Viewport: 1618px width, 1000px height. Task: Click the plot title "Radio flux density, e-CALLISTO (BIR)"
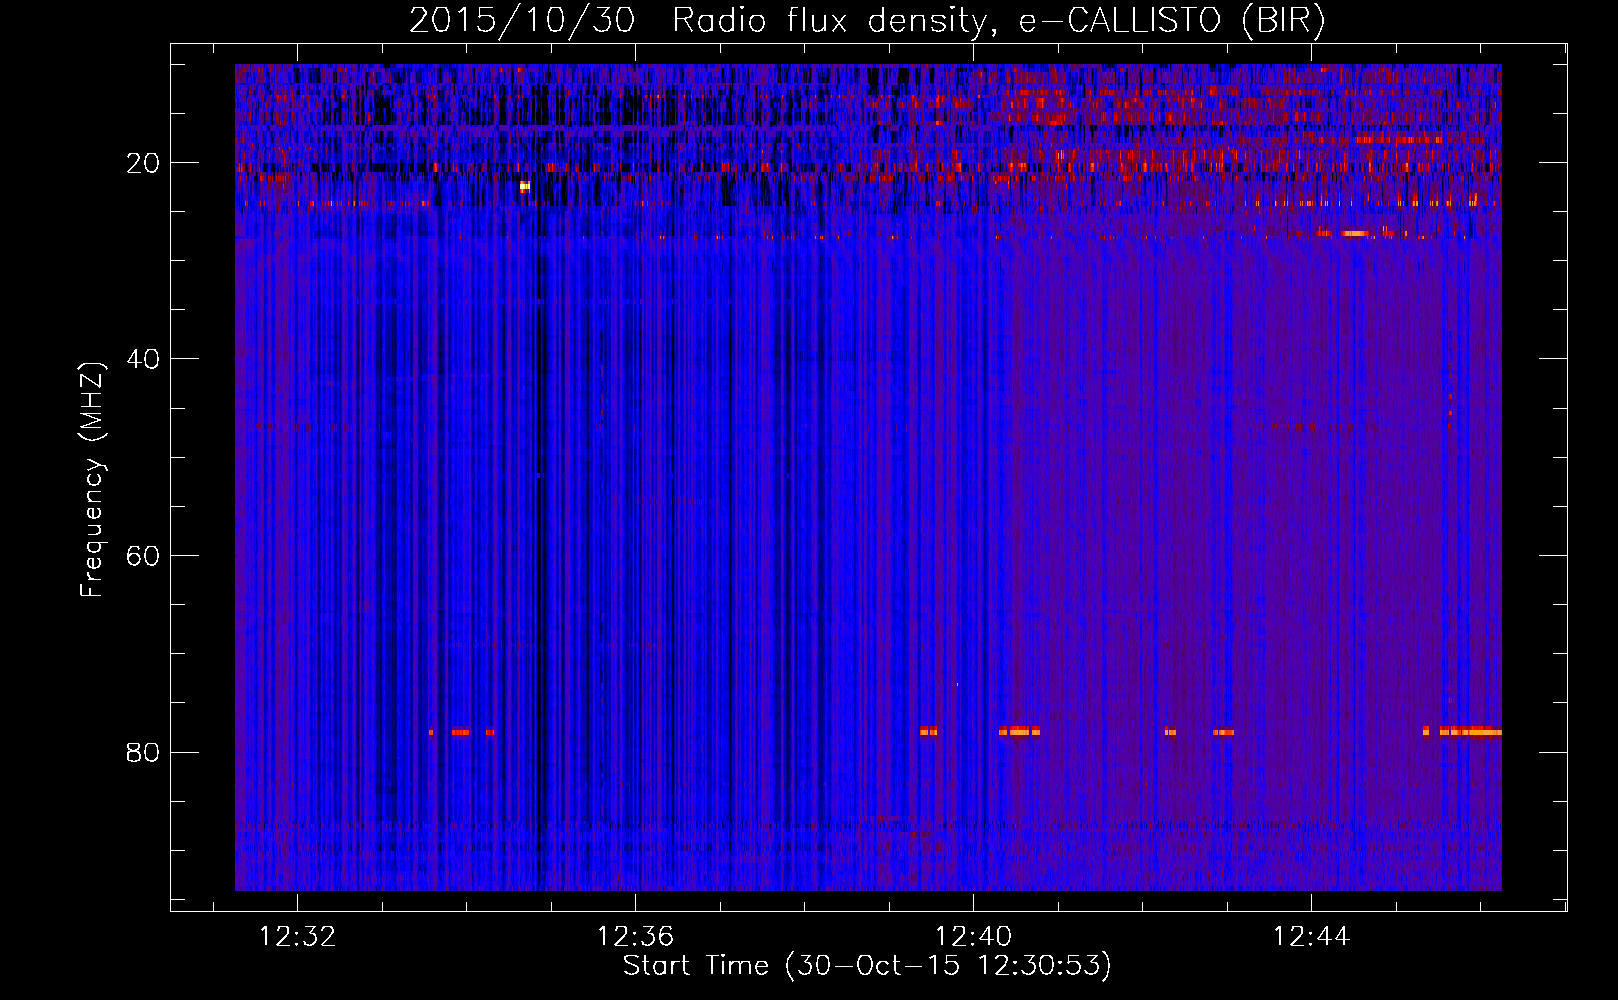[x=998, y=20]
